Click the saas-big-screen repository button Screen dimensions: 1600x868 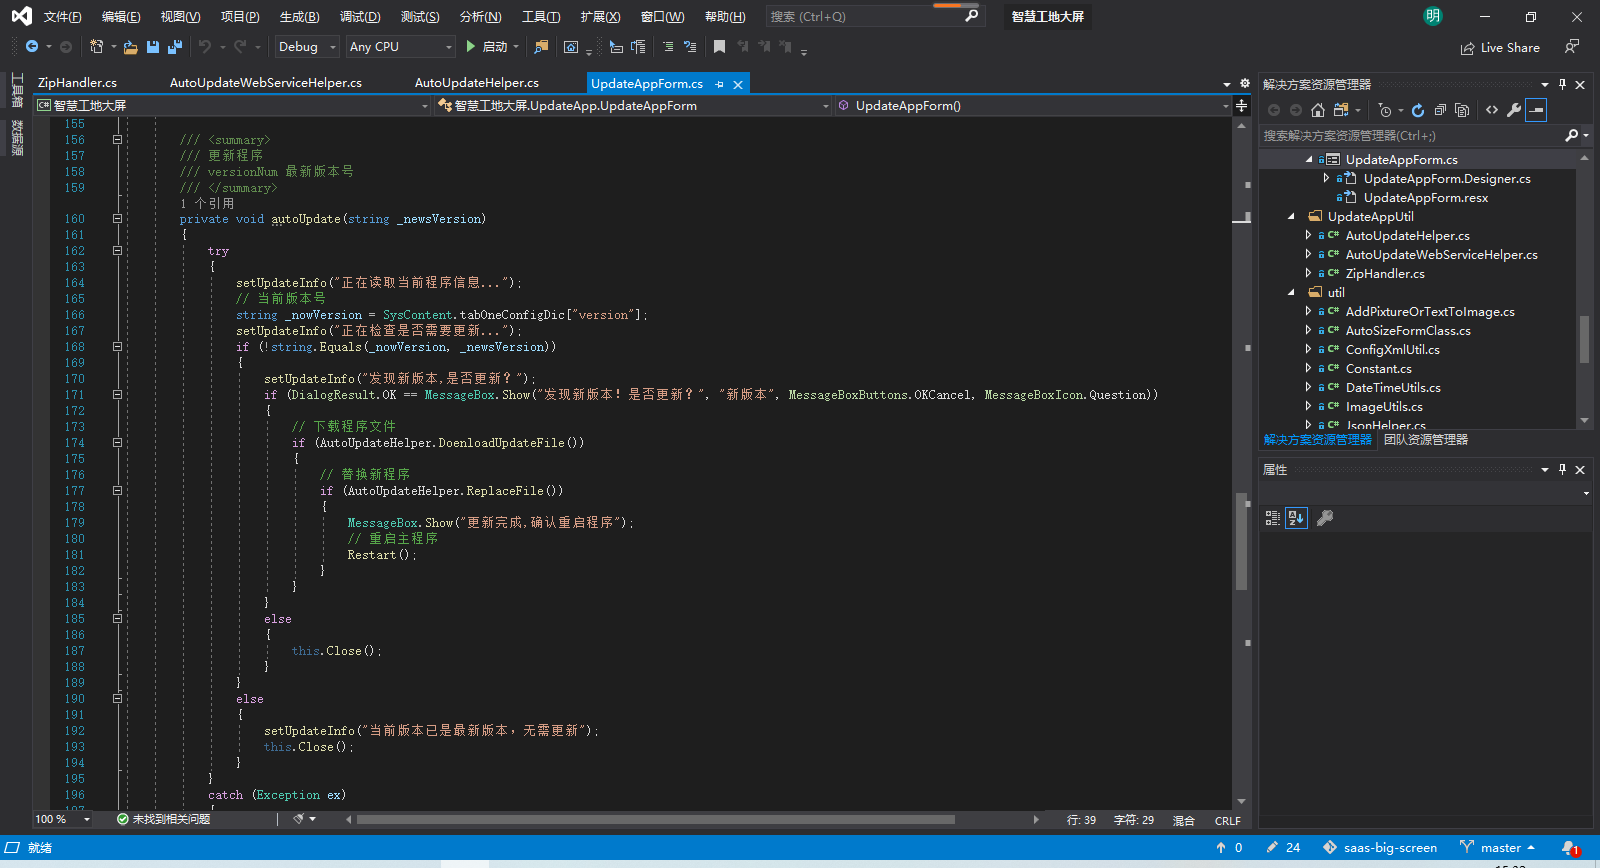1380,848
